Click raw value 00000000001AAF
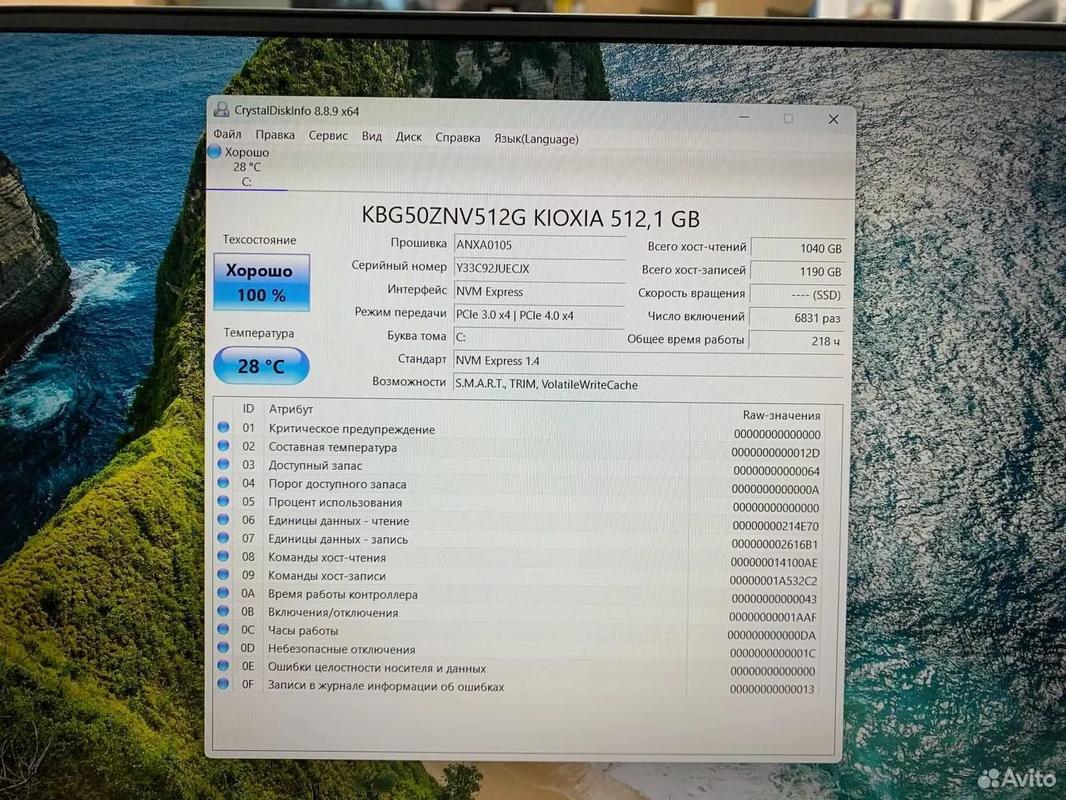Screen dimensions: 1066x800 tap(773, 617)
